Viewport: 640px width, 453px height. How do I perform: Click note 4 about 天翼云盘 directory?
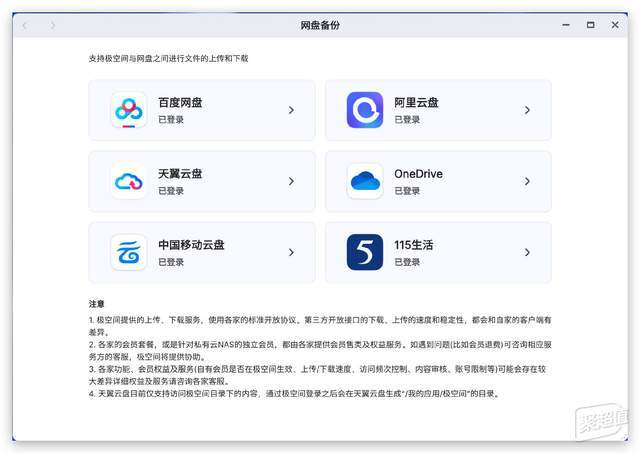coord(294,394)
